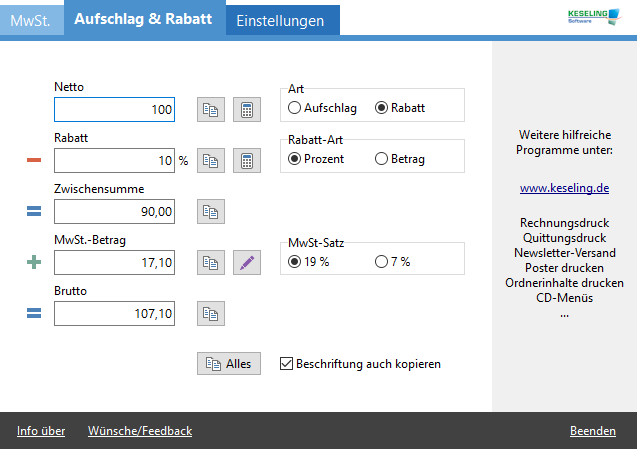Copy the Netto value to clipboard
This screenshot has height=449, width=637.
(211, 109)
